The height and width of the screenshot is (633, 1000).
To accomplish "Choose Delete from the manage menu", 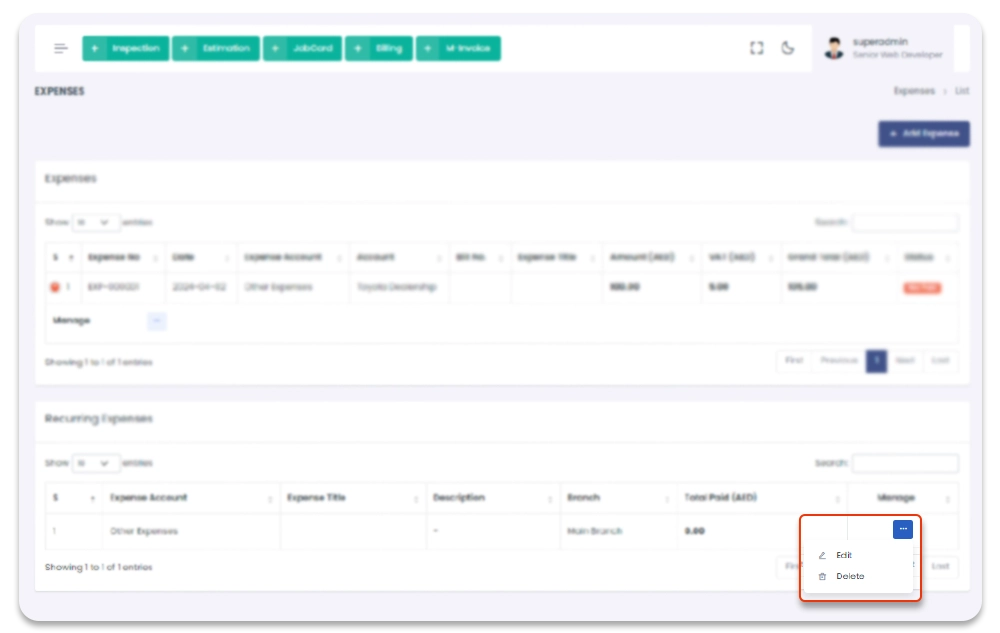I will pos(850,577).
